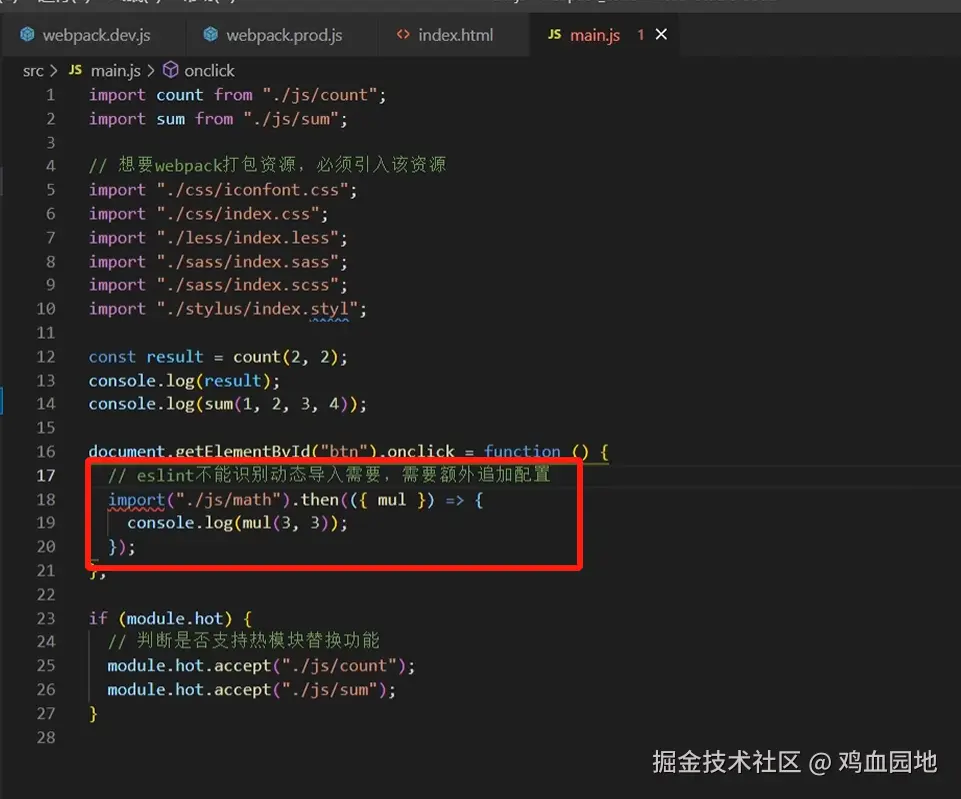This screenshot has height=799, width=961.
Task: Click the src breadcrumb folder
Action: [x=33, y=71]
